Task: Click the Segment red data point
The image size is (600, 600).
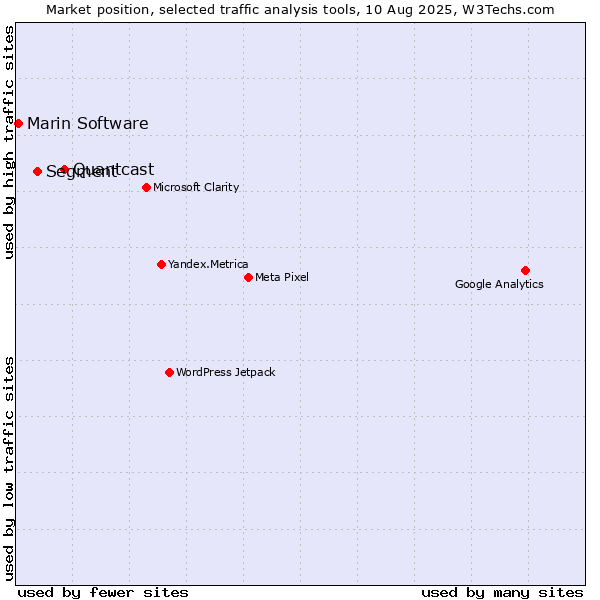Action: point(37,171)
